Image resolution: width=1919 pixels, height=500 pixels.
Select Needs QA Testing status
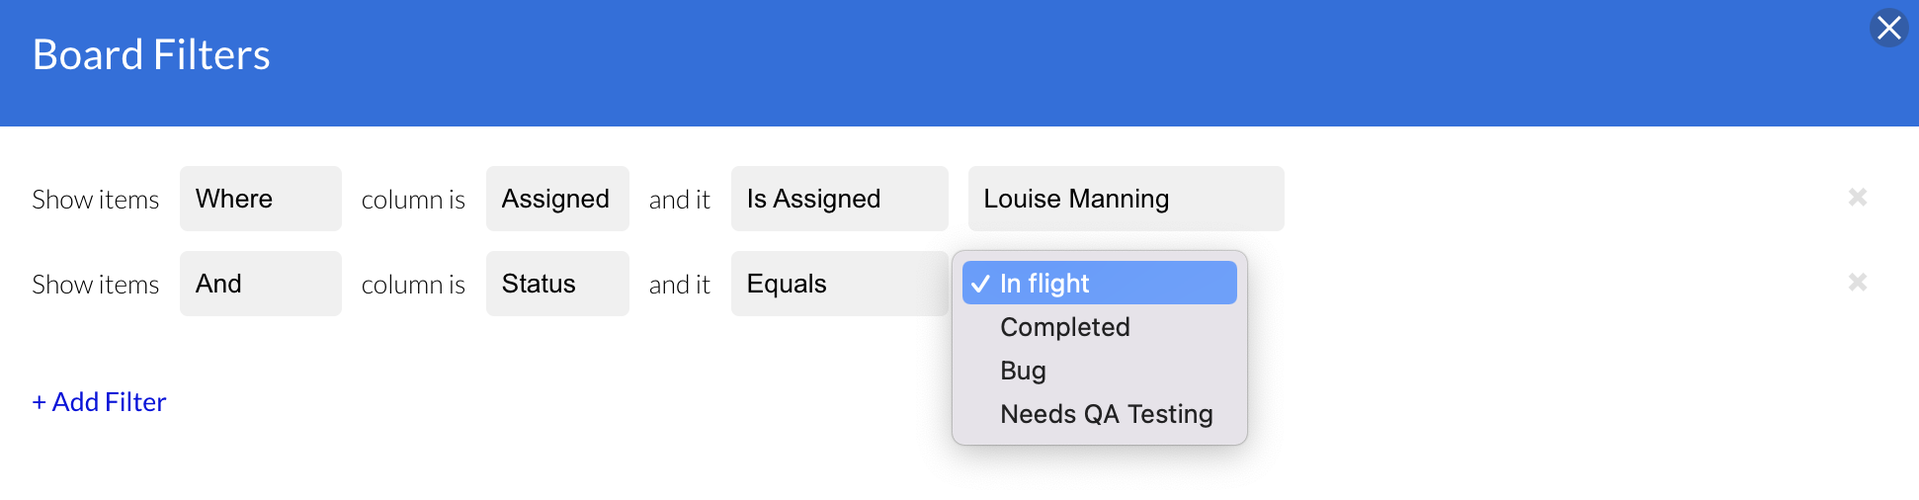pyautogui.click(x=1106, y=414)
